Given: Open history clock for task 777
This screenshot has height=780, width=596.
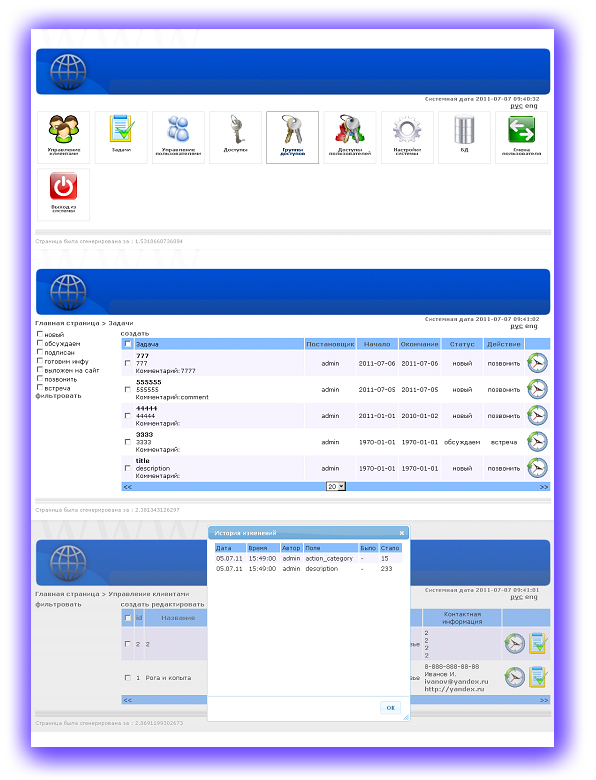Looking at the screenshot, I should [x=537, y=363].
